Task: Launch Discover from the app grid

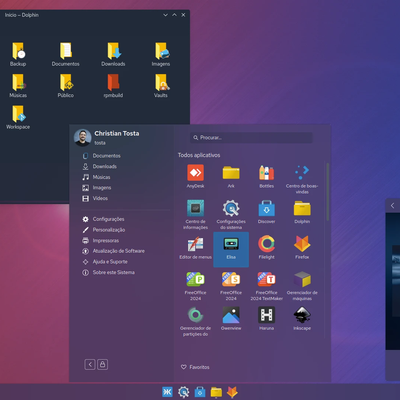Action: click(267, 212)
